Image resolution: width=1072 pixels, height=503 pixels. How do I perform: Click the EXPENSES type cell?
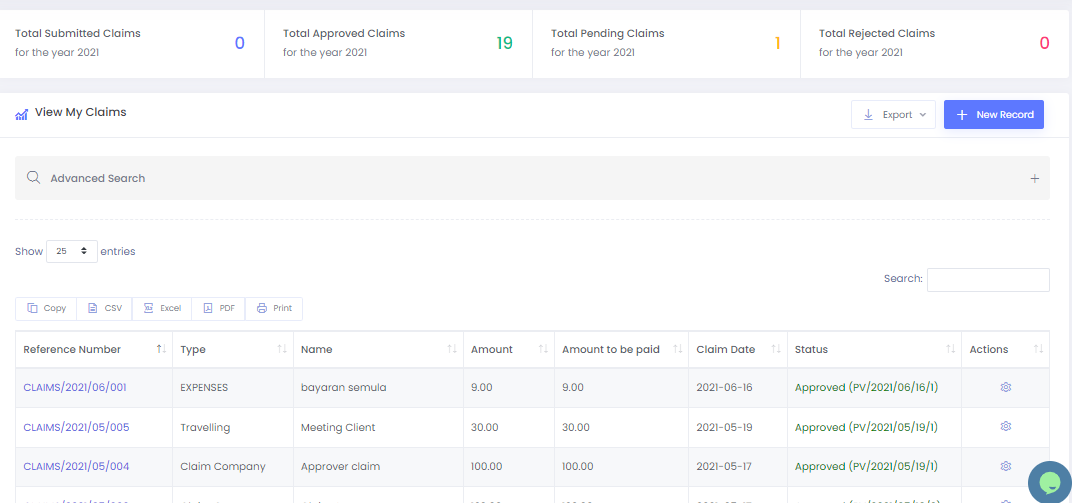[204, 388]
